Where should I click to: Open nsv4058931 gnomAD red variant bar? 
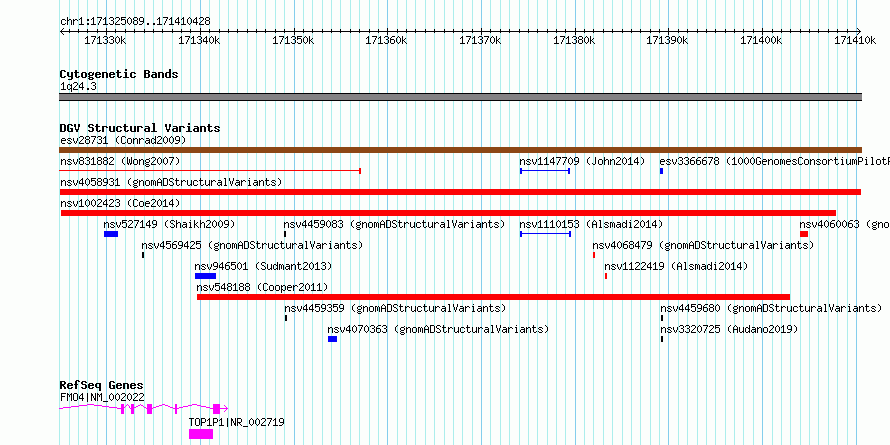(460, 192)
